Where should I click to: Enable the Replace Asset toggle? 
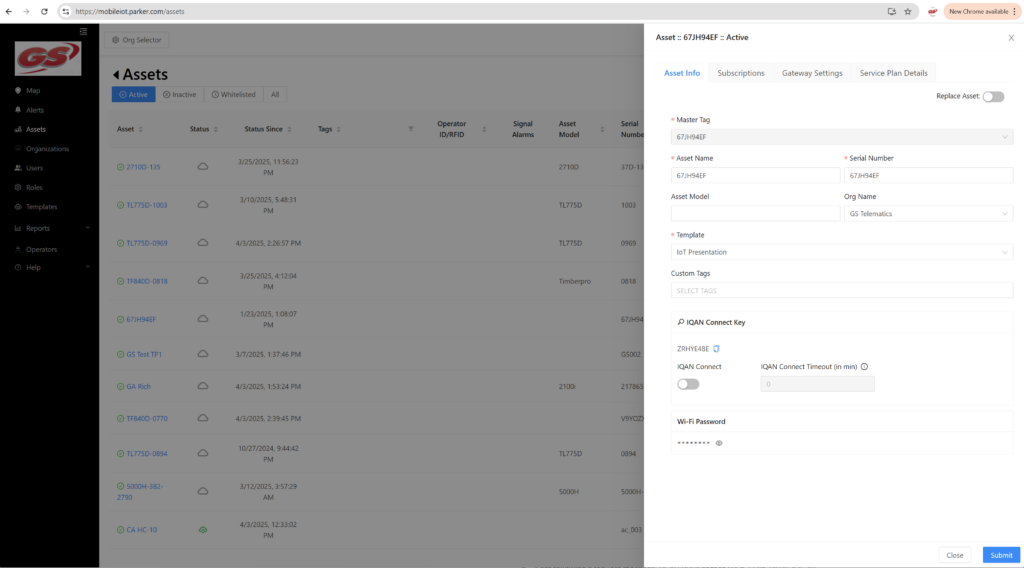pos(993,97)
